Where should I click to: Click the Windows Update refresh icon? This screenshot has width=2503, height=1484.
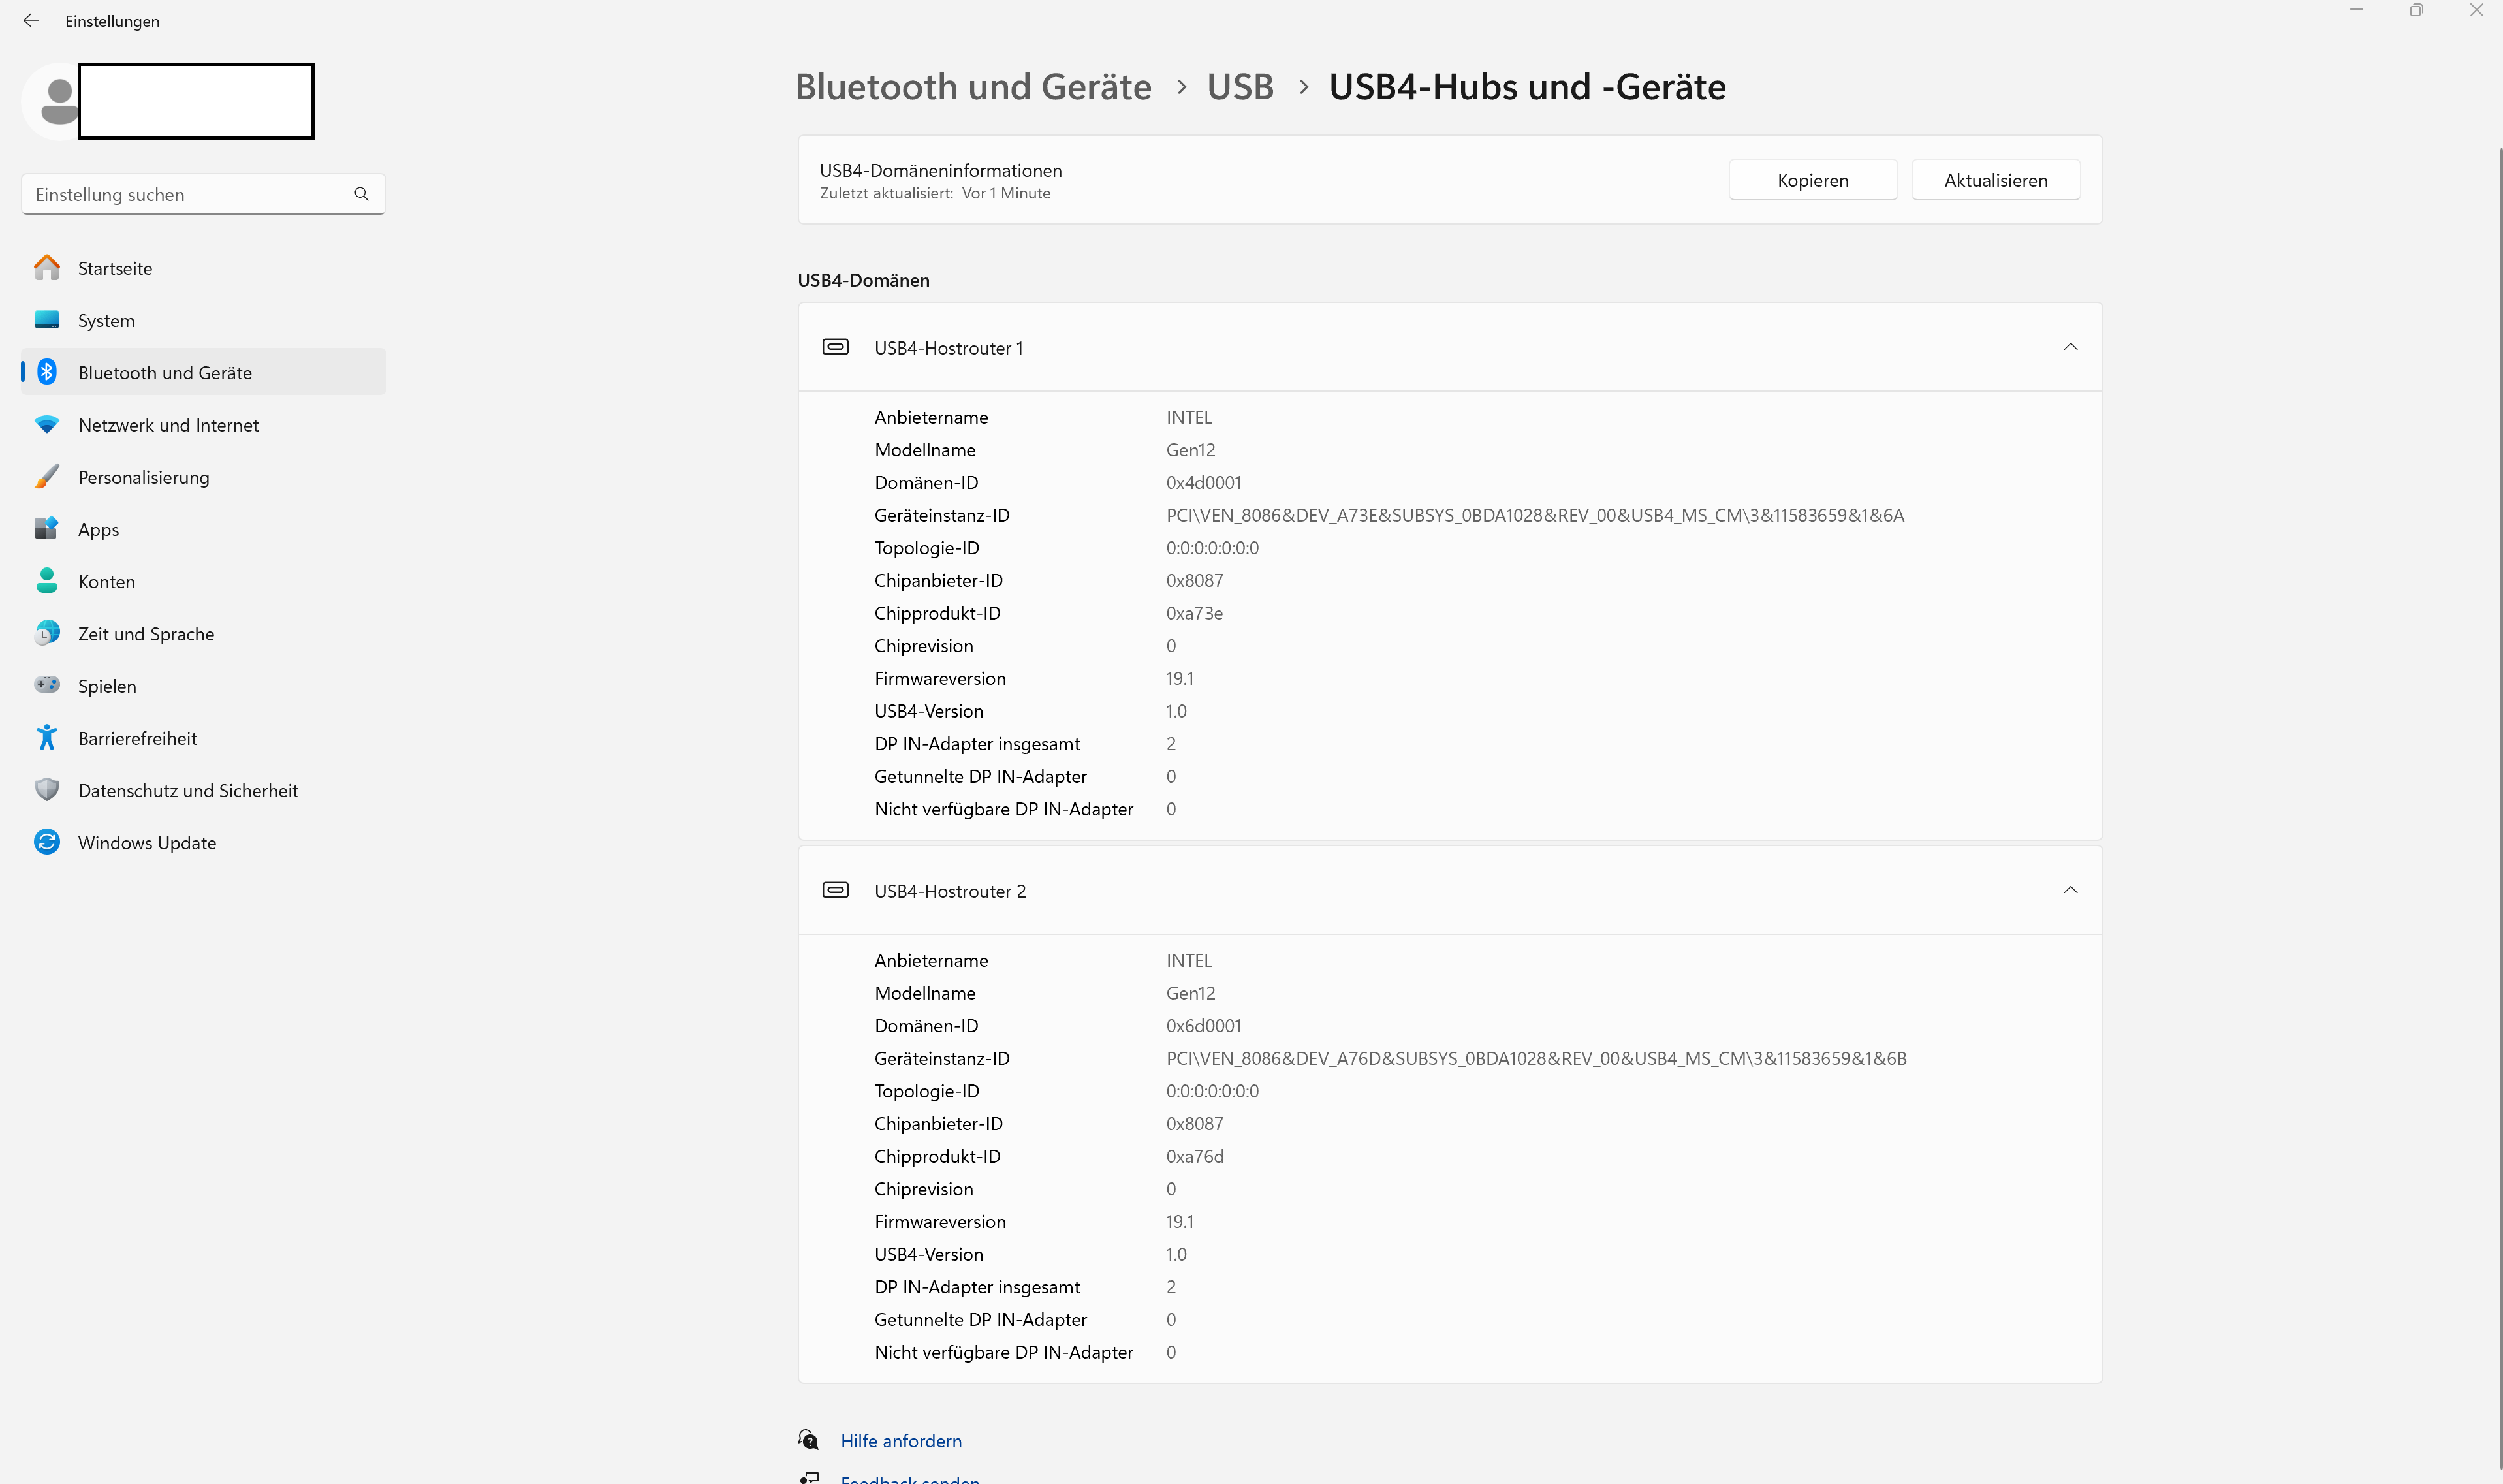(47, 842)
